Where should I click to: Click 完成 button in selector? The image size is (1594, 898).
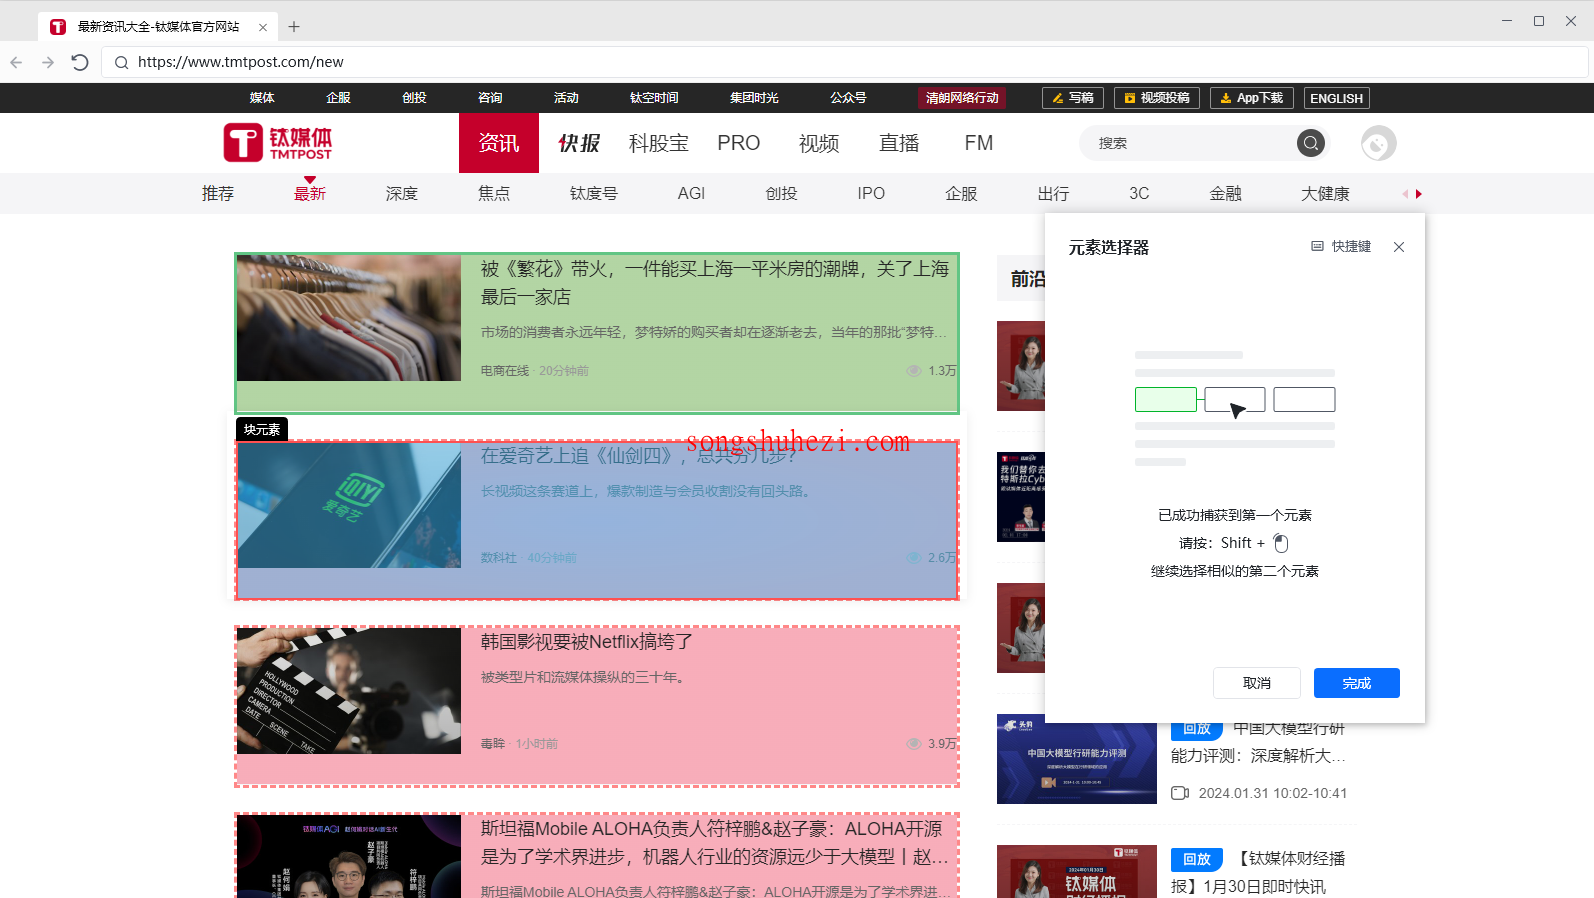tap(1357, 683)
